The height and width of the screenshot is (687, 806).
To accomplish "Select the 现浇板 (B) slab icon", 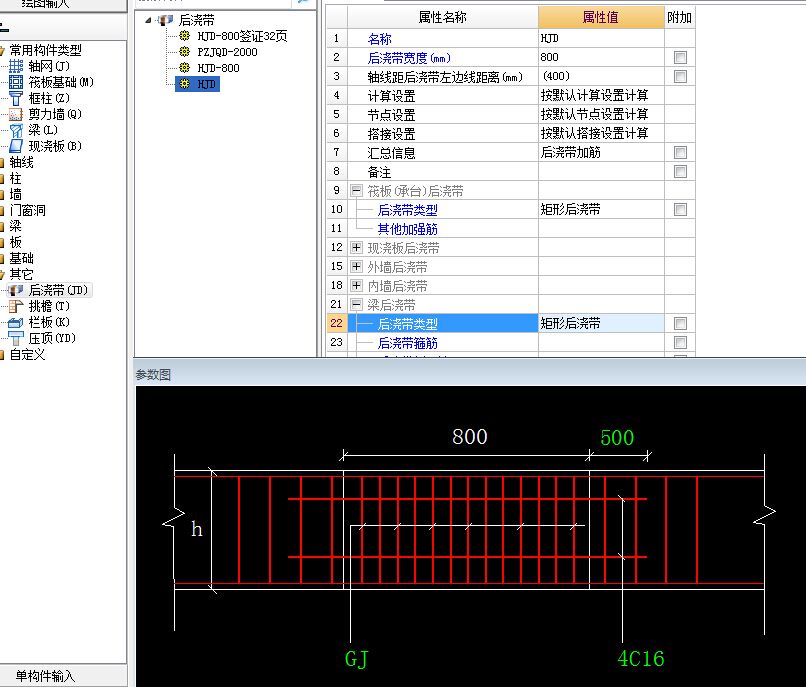I will point(16,146).
